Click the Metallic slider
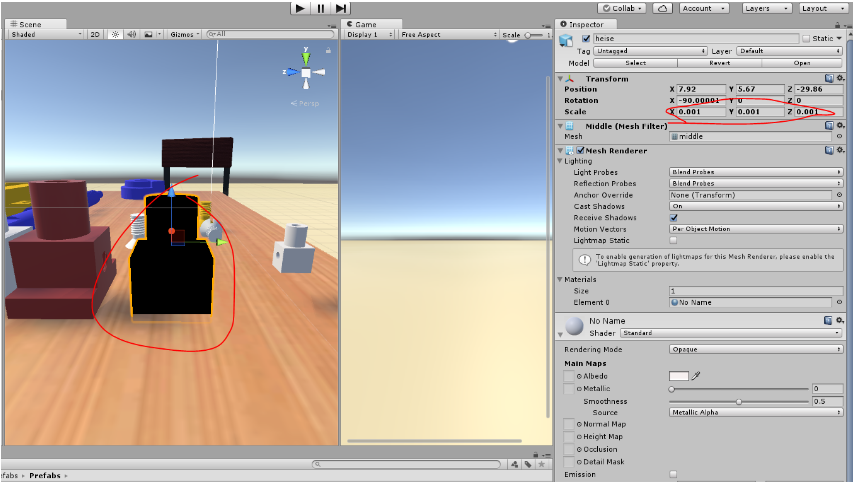Viewport: 854px width, 482px height. click(x=739, y=389)
